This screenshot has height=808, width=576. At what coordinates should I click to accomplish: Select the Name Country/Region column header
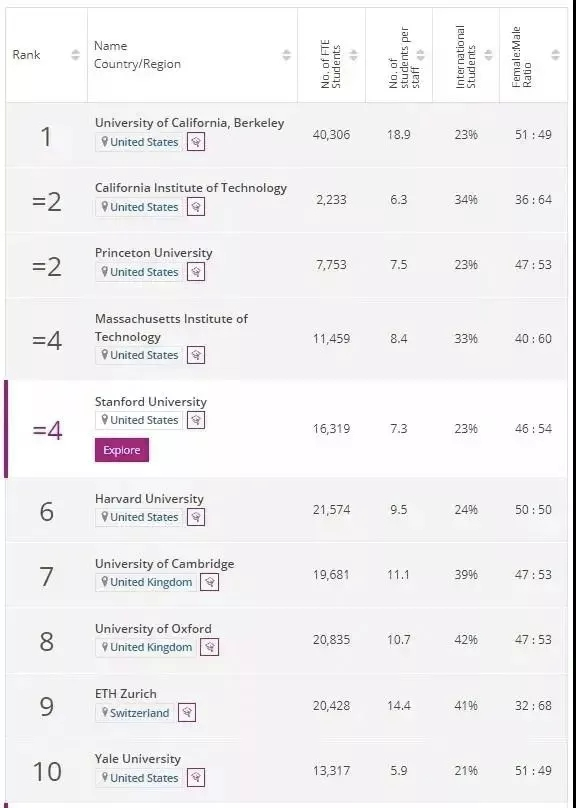[140, 55]
